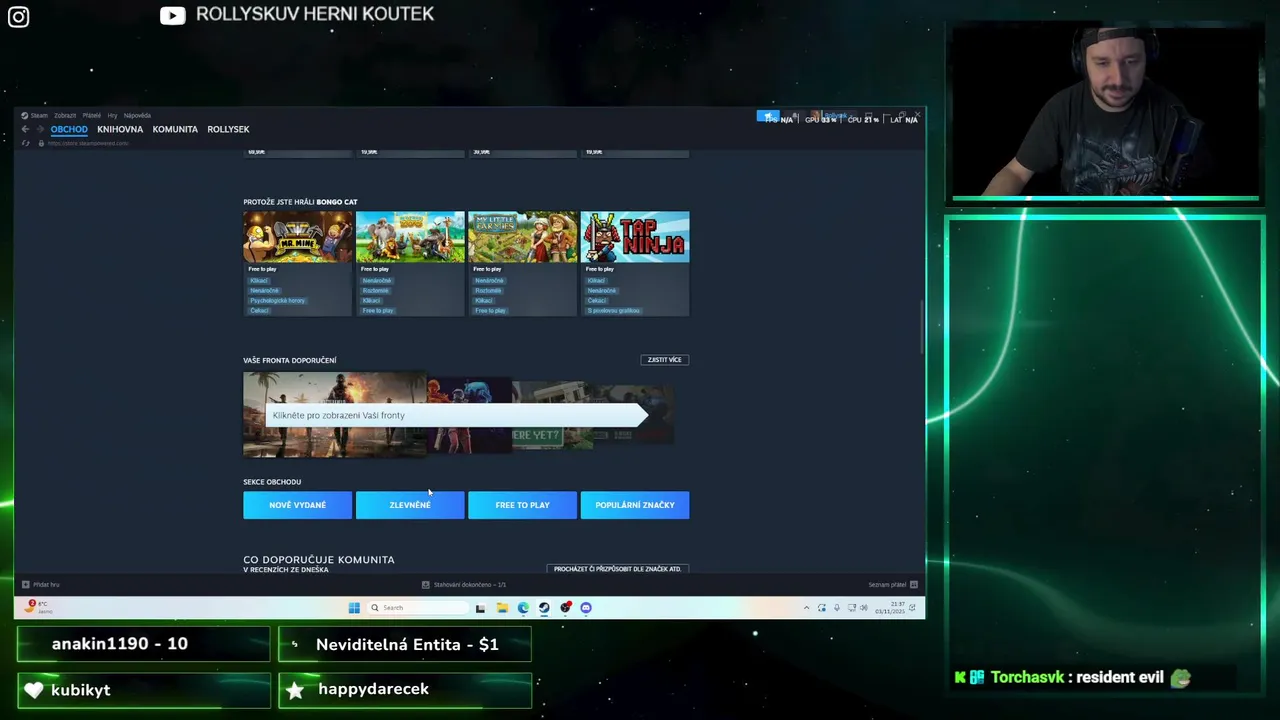1280x720 pixels.
Task: Open the Windows Start menu
Action: pos(354,607)
